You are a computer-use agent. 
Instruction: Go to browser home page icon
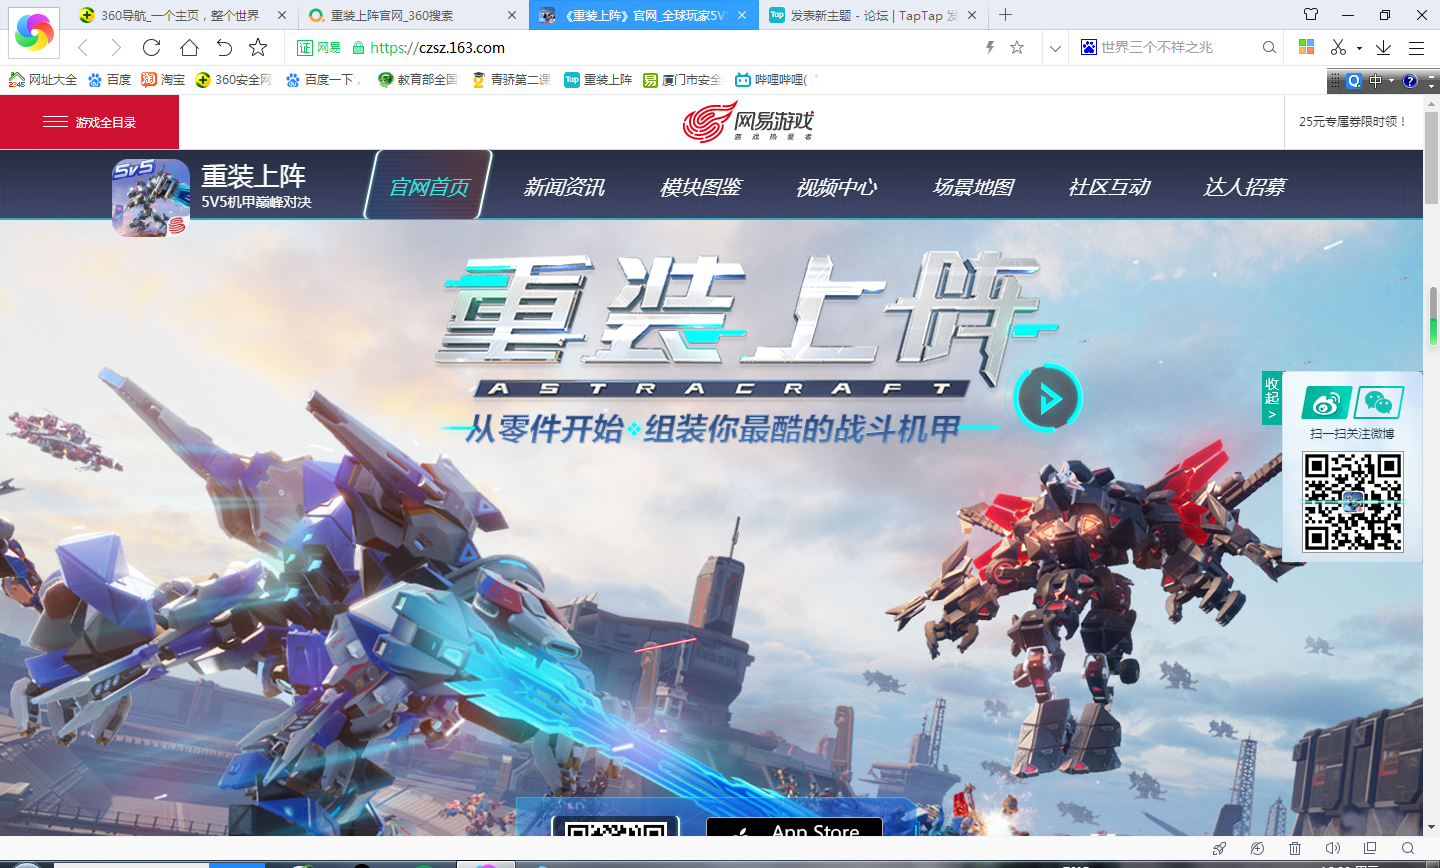189,47
